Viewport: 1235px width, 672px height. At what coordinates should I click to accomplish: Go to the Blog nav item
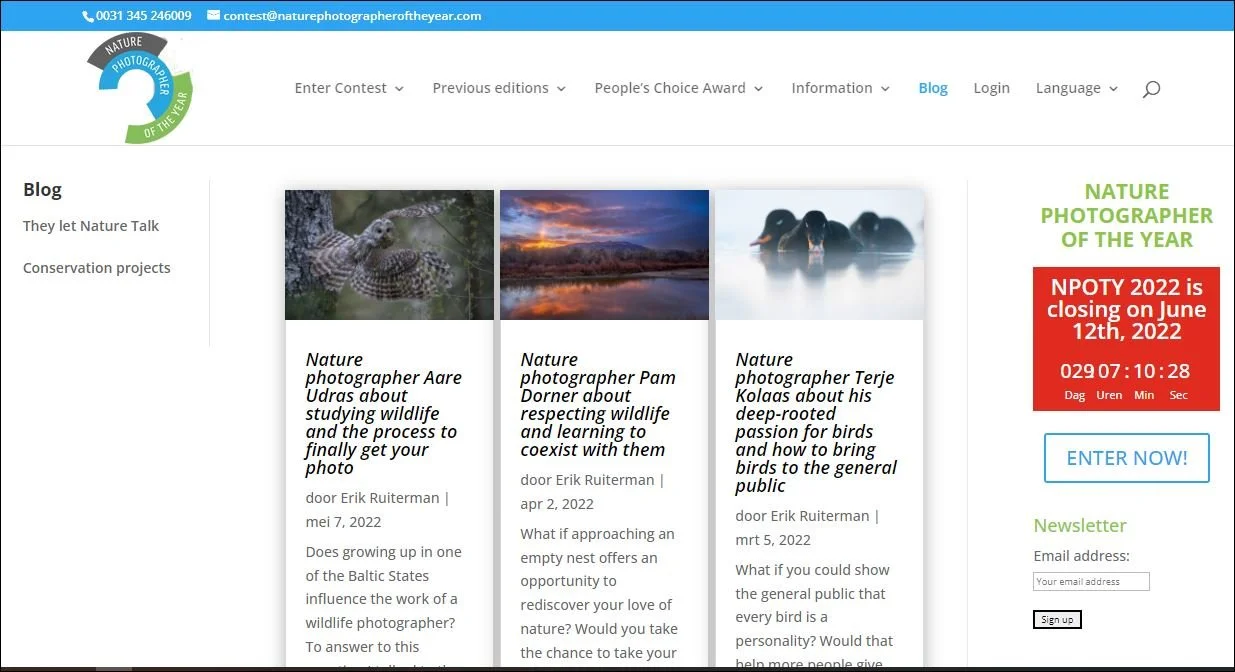933,88
